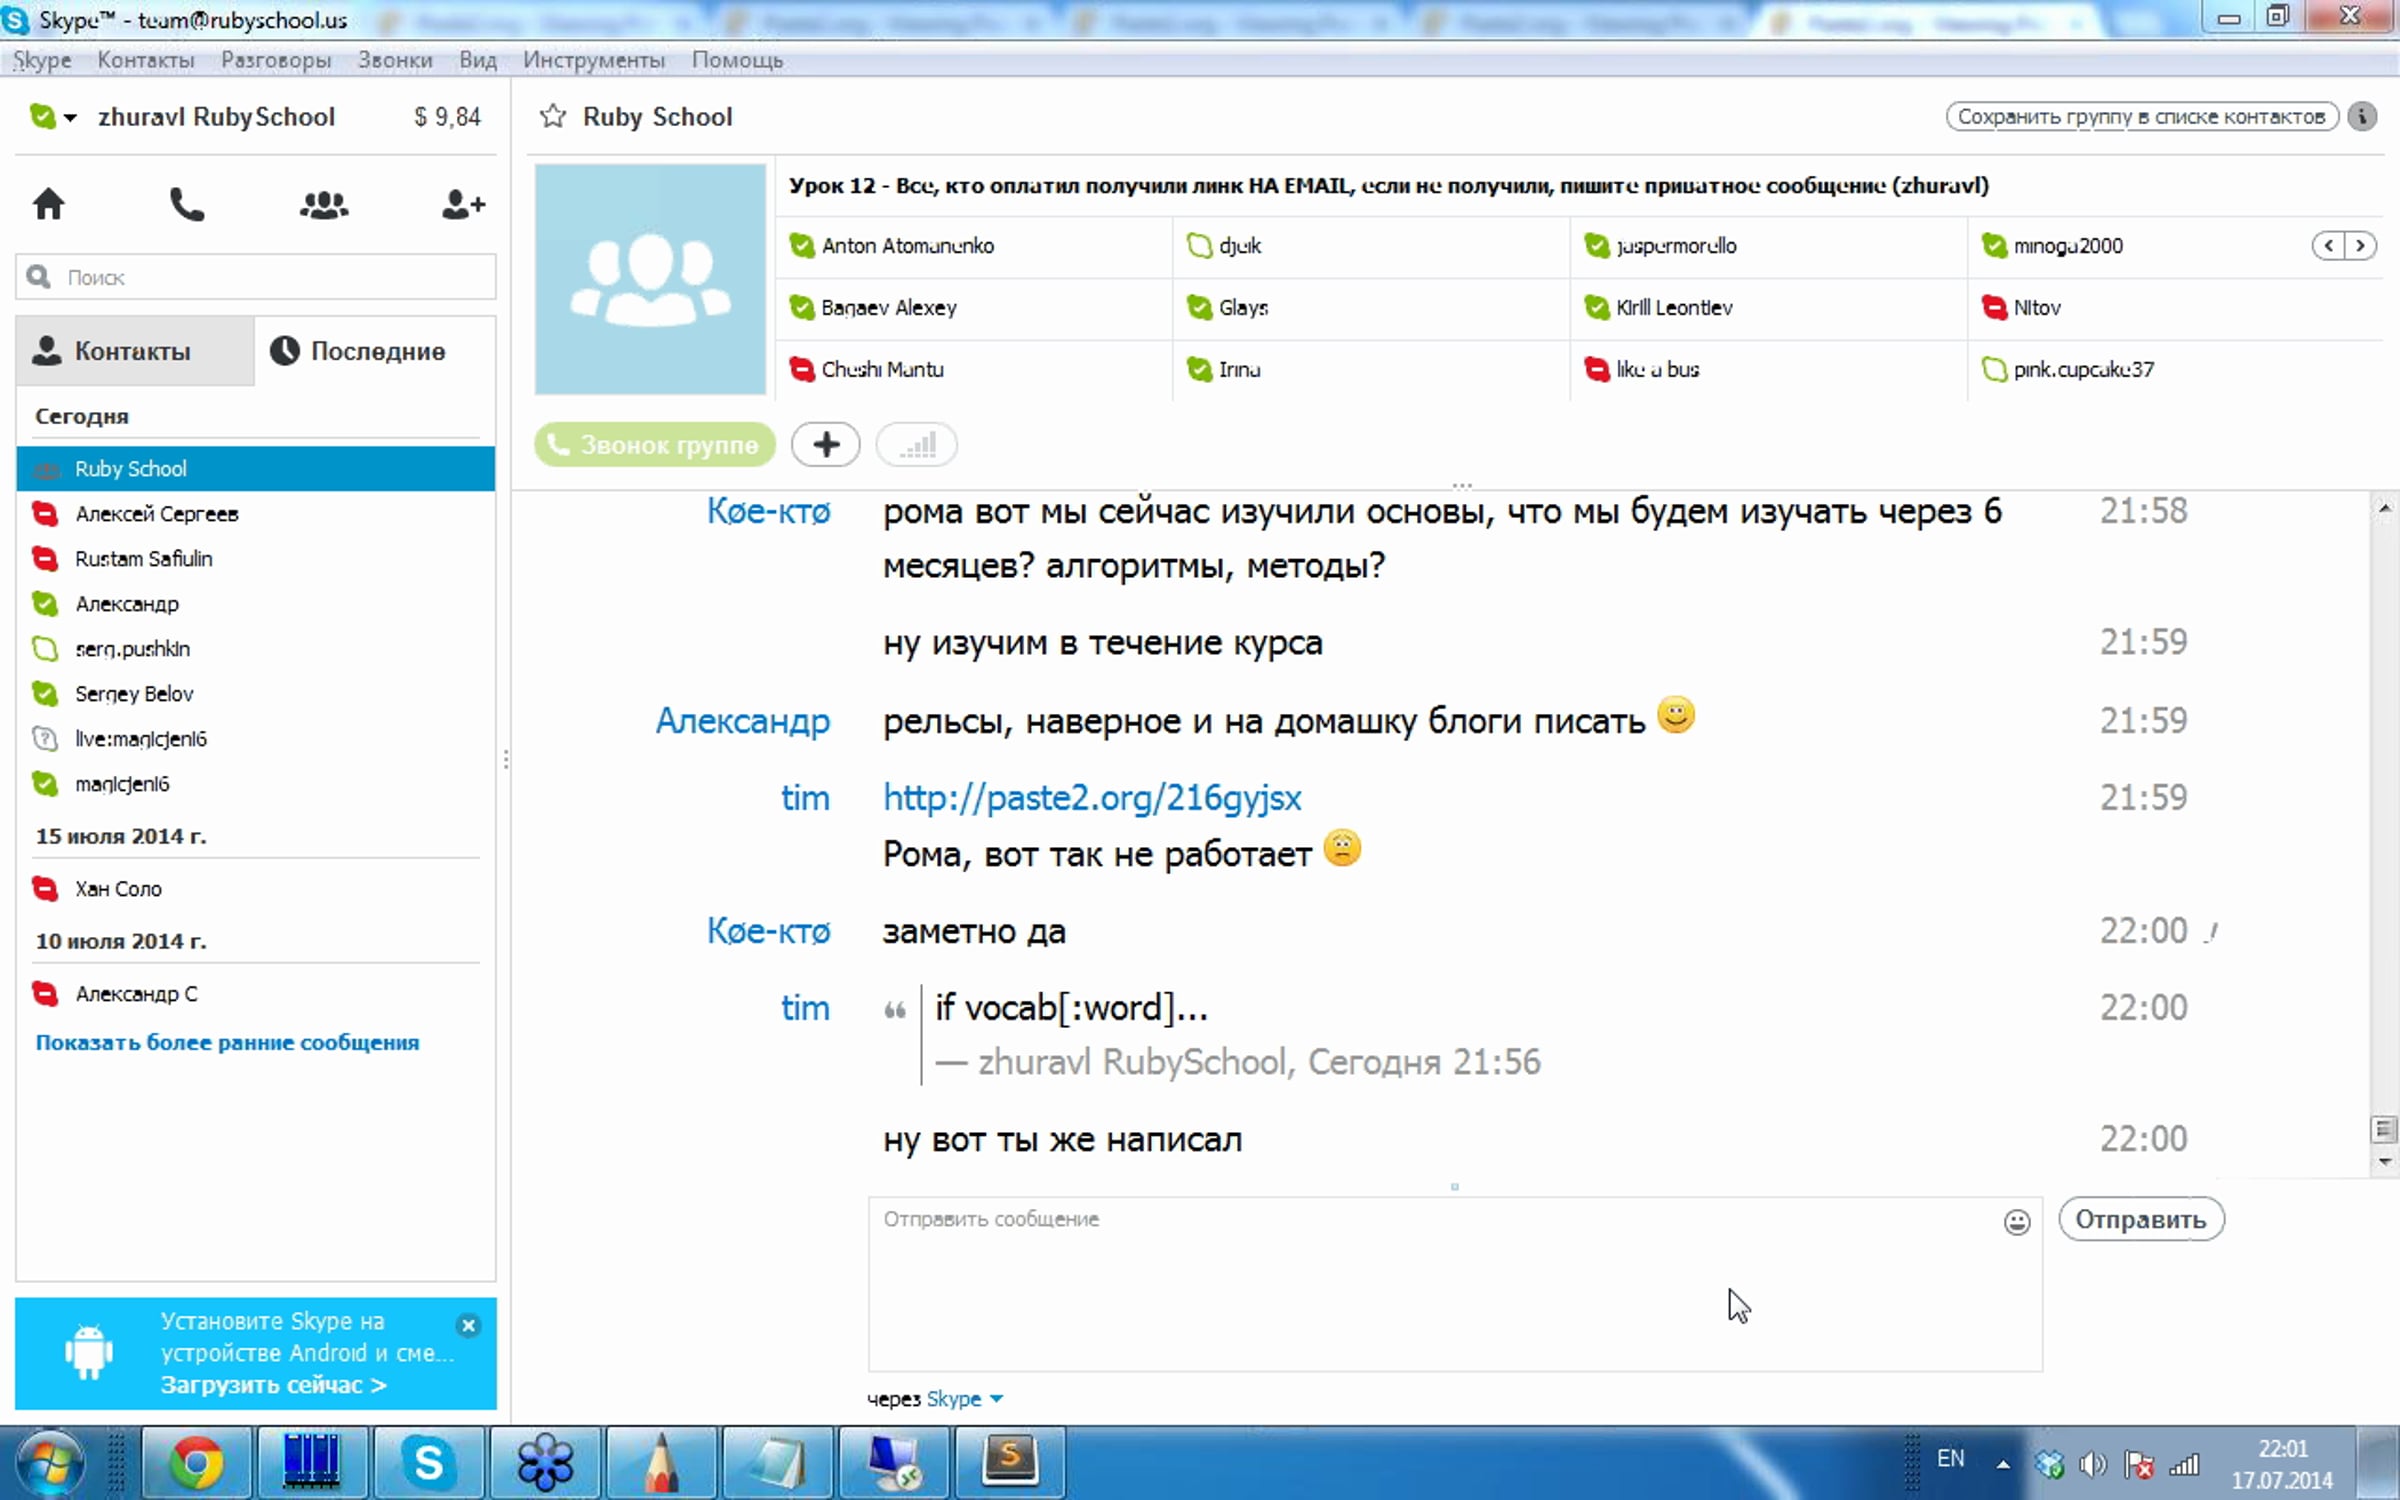
Task: Show hidden tray icons arrow
Action: 2003,1465
